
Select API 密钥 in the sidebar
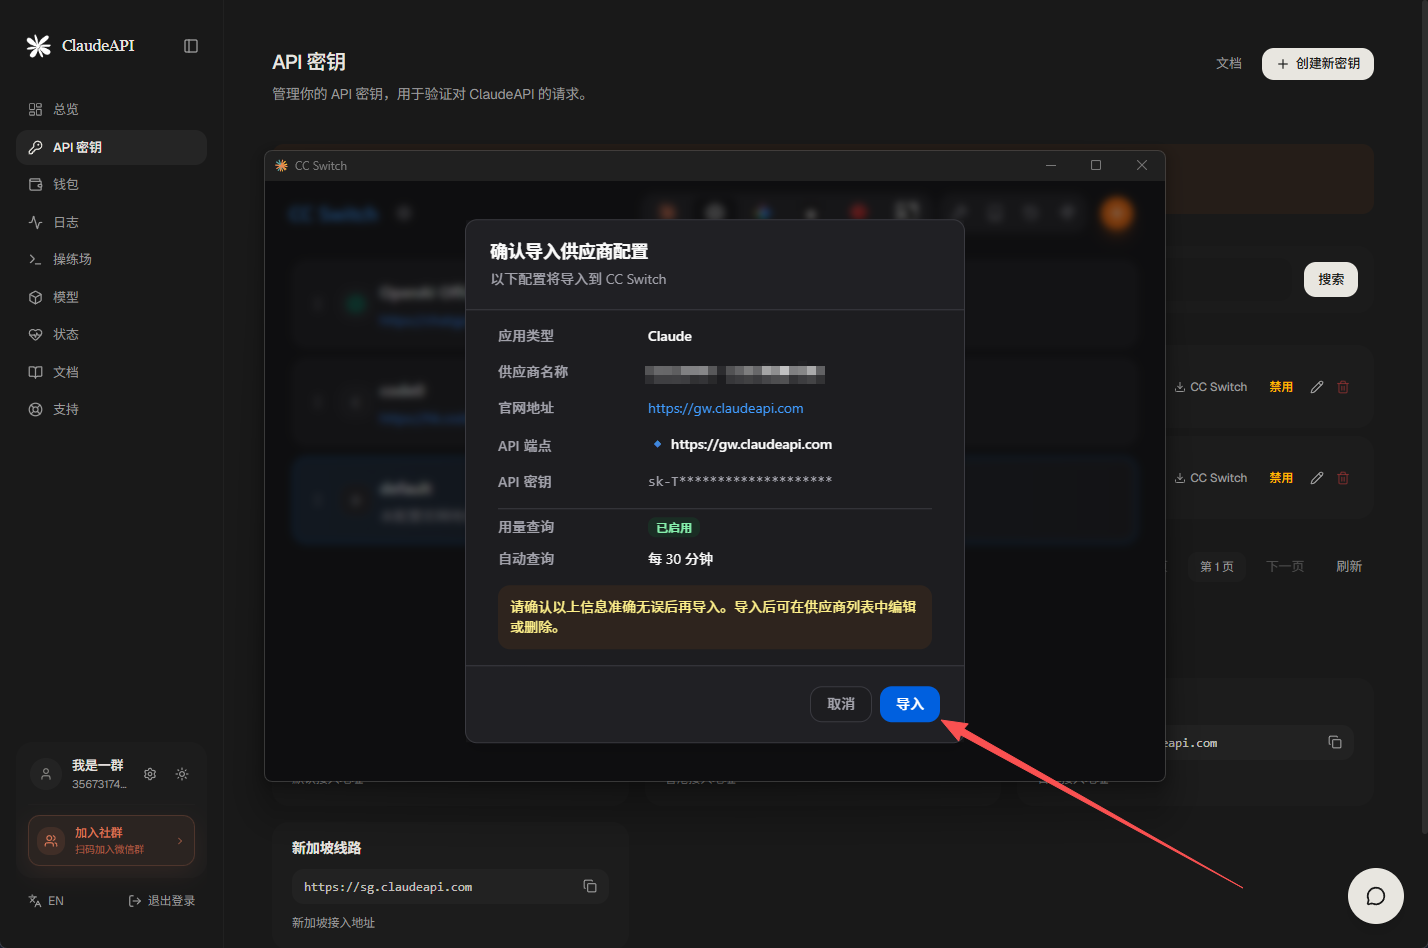pyautogui.click(x=111, y=147)
